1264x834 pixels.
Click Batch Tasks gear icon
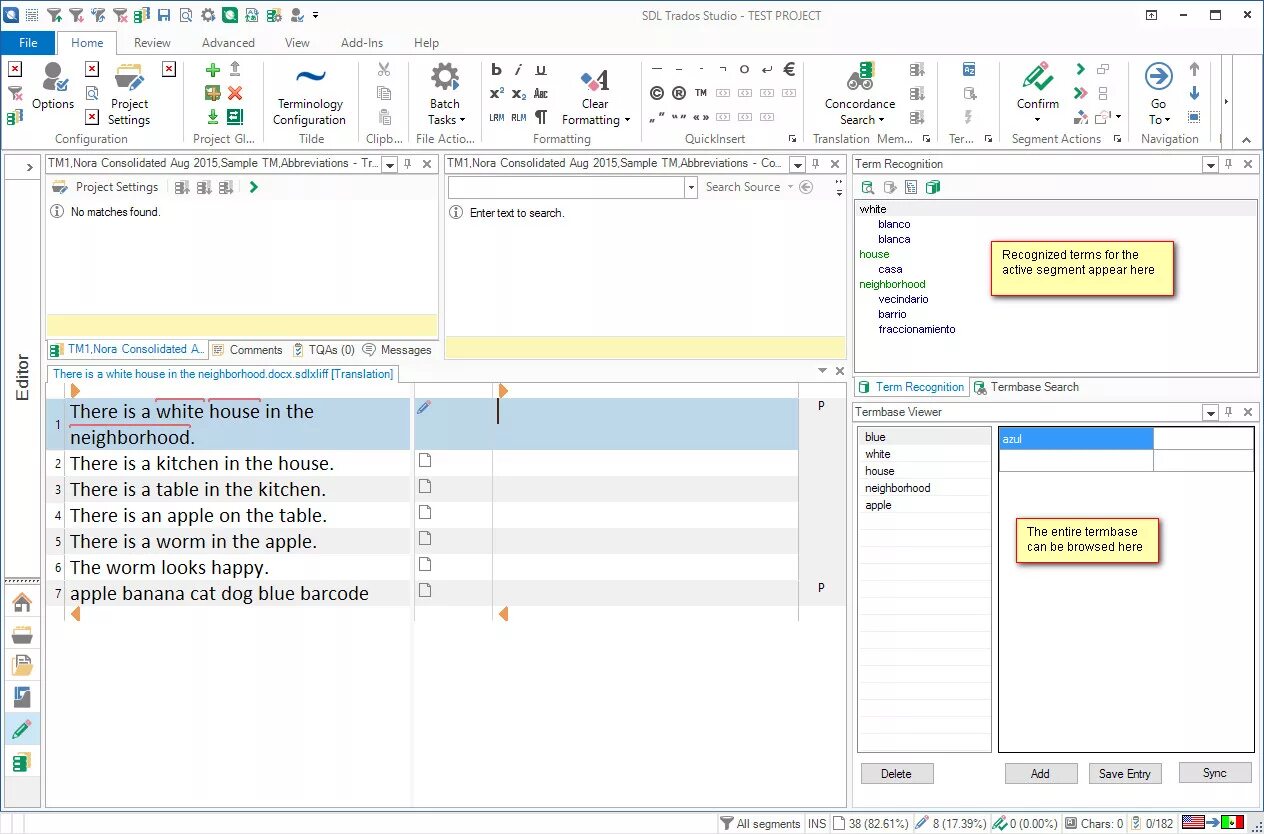point(444,77)
